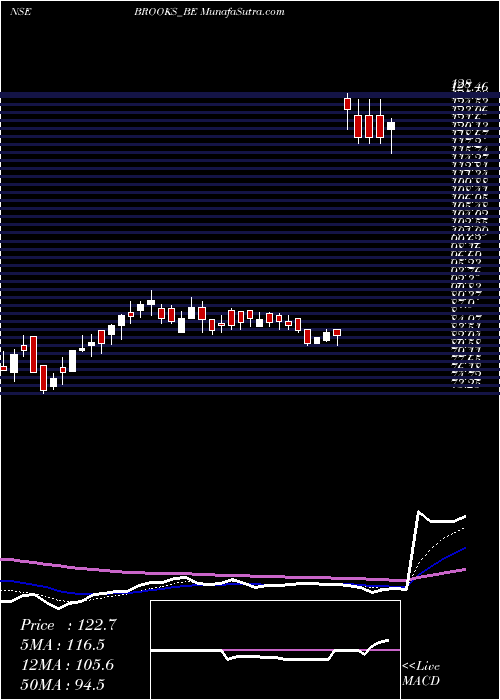This screenshot has width=500, height=700.
Task: Click the NSE exchange label
Action: pos(20,12)
